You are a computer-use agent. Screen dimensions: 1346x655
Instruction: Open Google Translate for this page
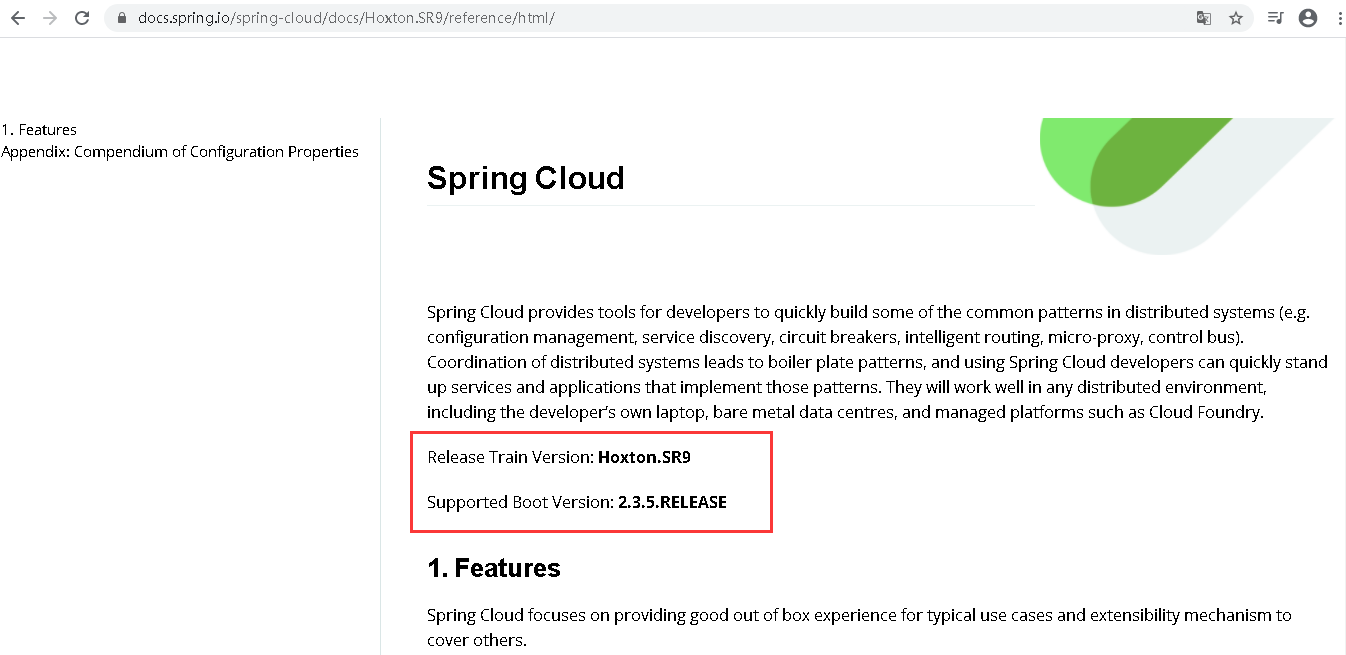1203,17
